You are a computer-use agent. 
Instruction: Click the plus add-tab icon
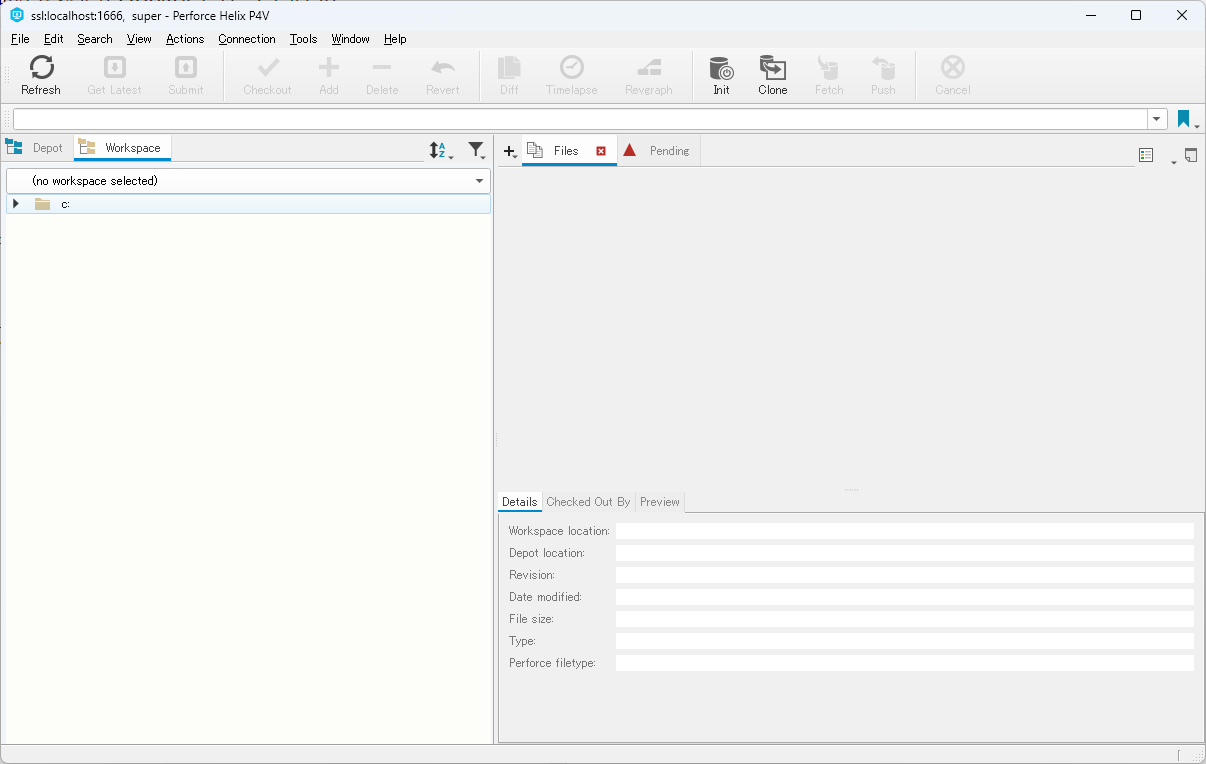point(510,151)
